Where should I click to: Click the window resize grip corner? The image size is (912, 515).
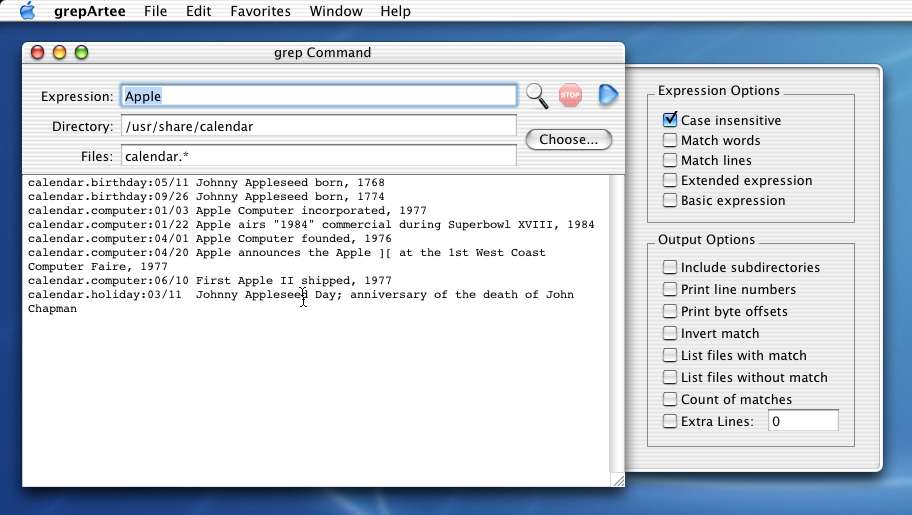[x=617, y=480]
